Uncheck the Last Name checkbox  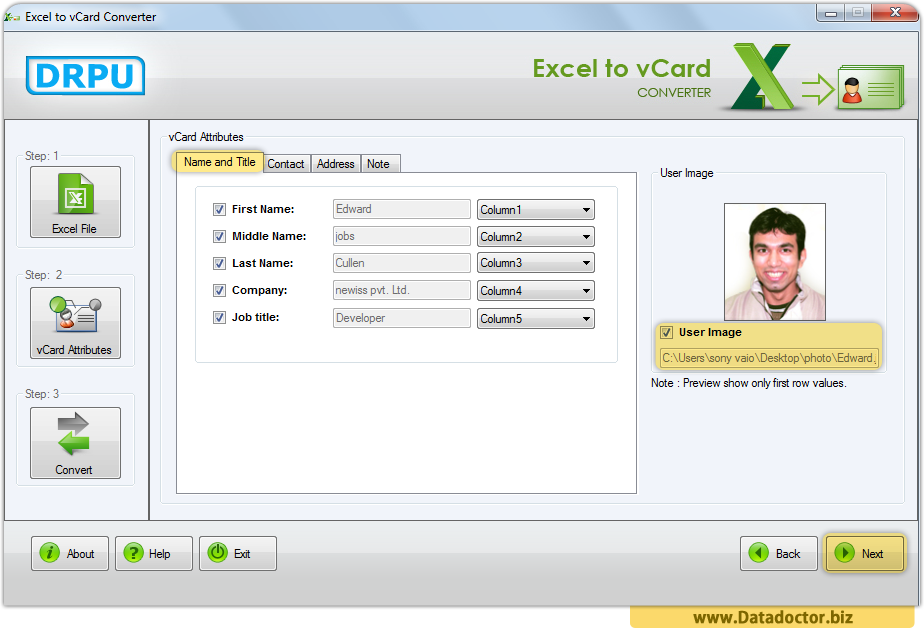point(219,263)
